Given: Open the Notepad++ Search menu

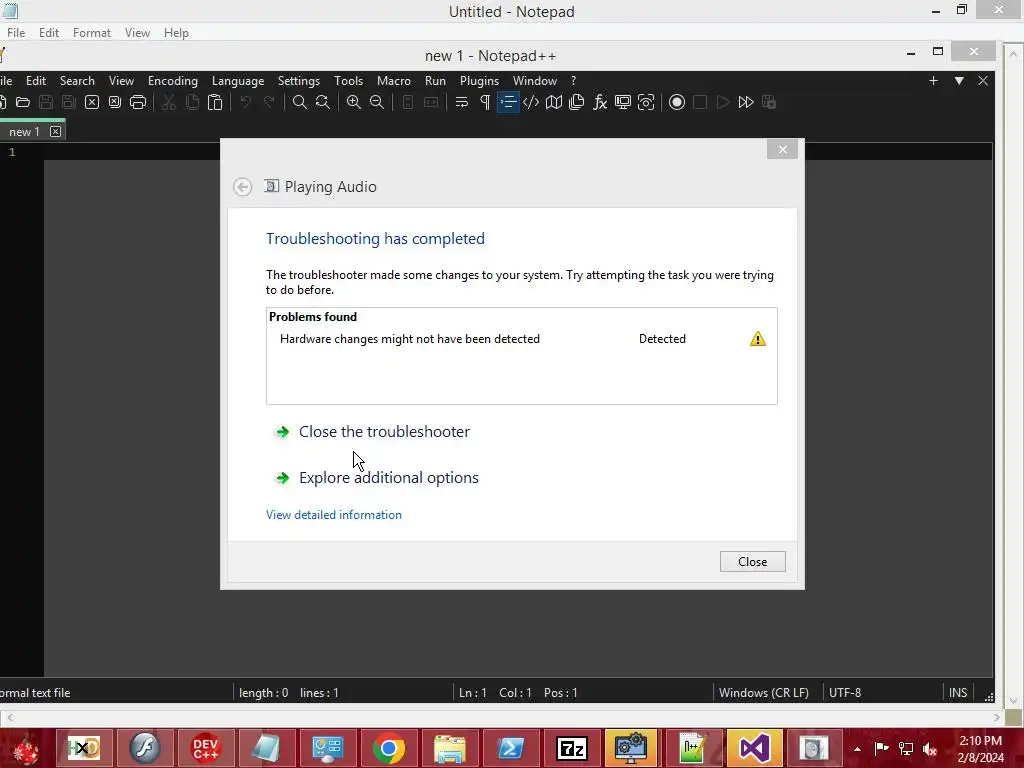Looking at the screenshot, I should [x=77, y=80].
